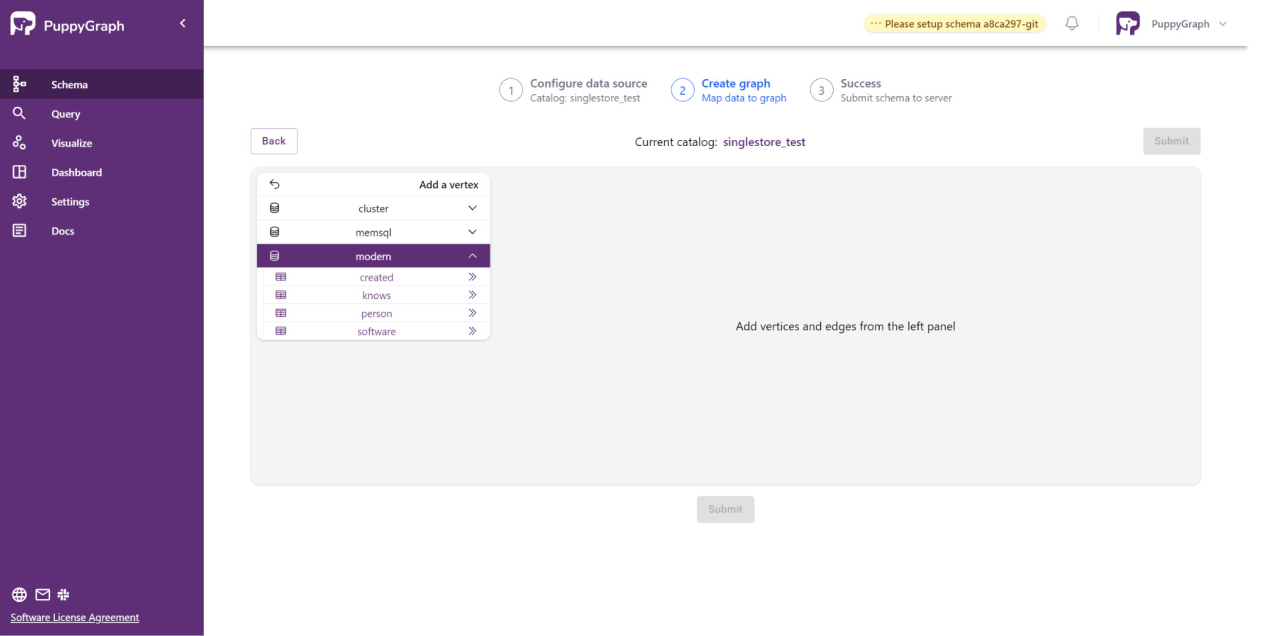1280x636 pixels.
Task: Click the Visualize graph icon
Action: click(x=18, y=142)
